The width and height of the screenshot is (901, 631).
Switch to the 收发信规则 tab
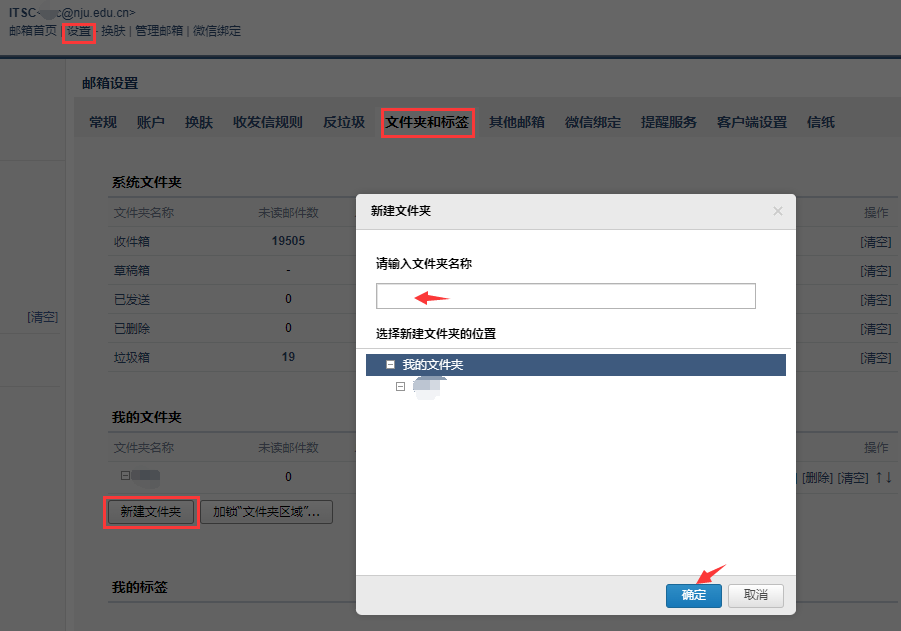267,122
